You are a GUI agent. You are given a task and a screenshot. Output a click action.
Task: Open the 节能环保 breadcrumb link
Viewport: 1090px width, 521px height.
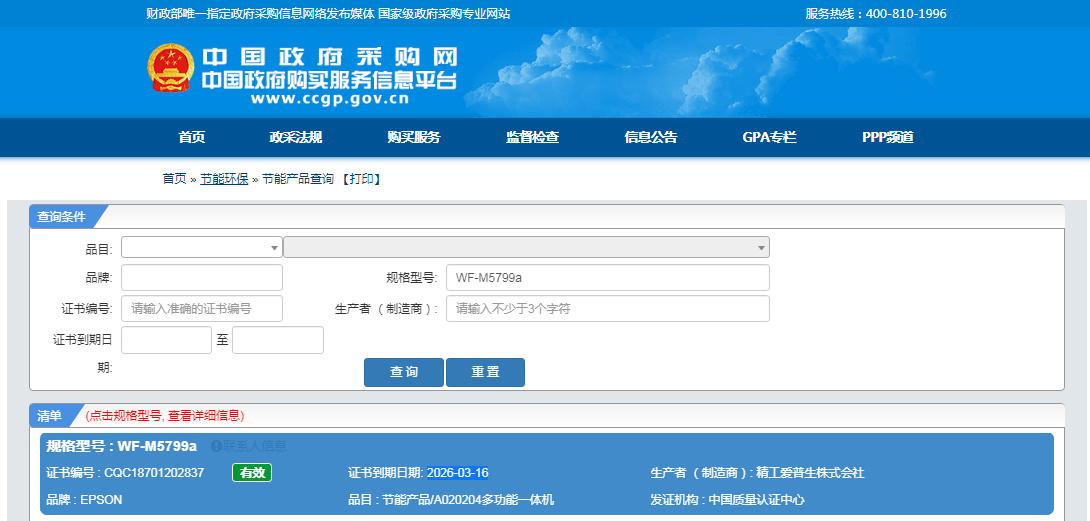(224, 179)
